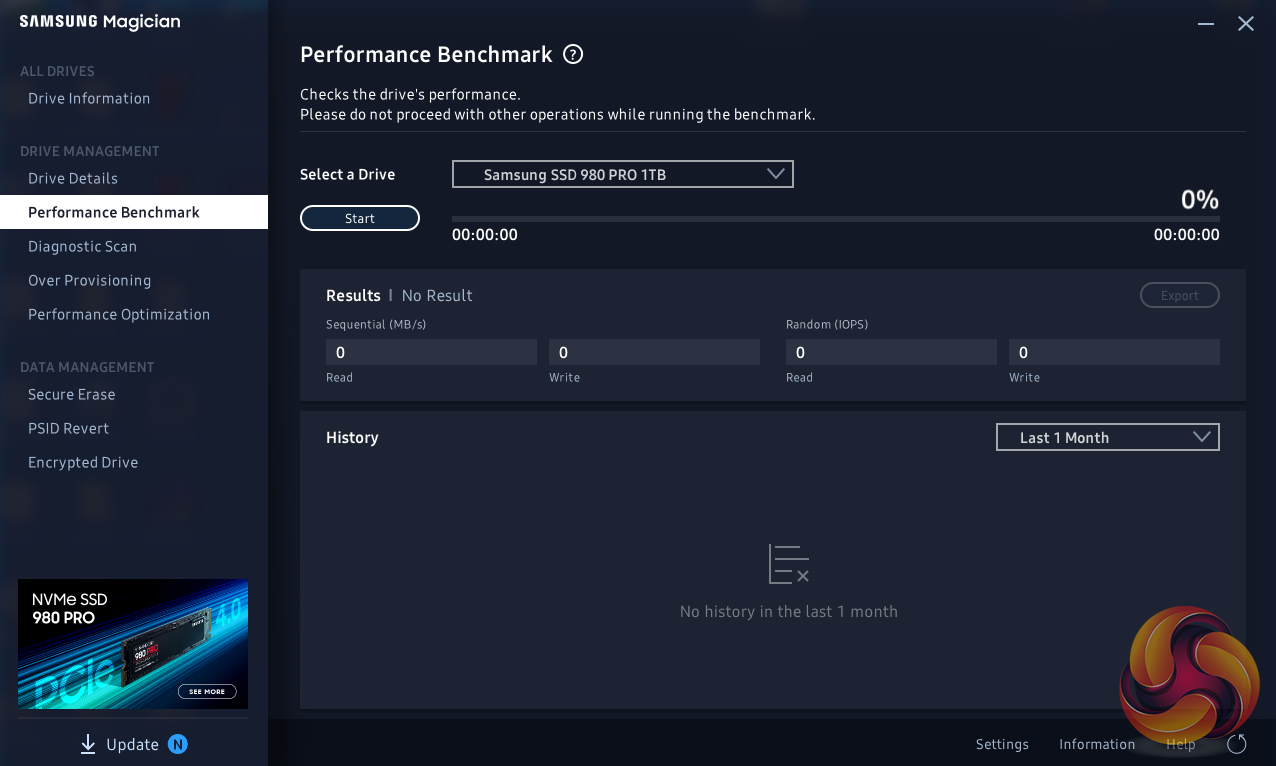Open Settings link in footer
This screenshot has height=766, width=1276.
coord(1002,744)
